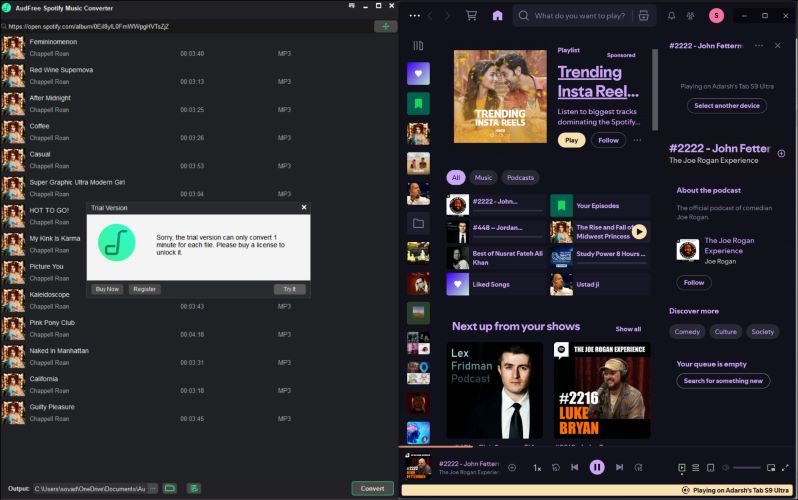
Task: Click the yellow Playing on Adarsh's Tab bar
Action: coord(597,490)
